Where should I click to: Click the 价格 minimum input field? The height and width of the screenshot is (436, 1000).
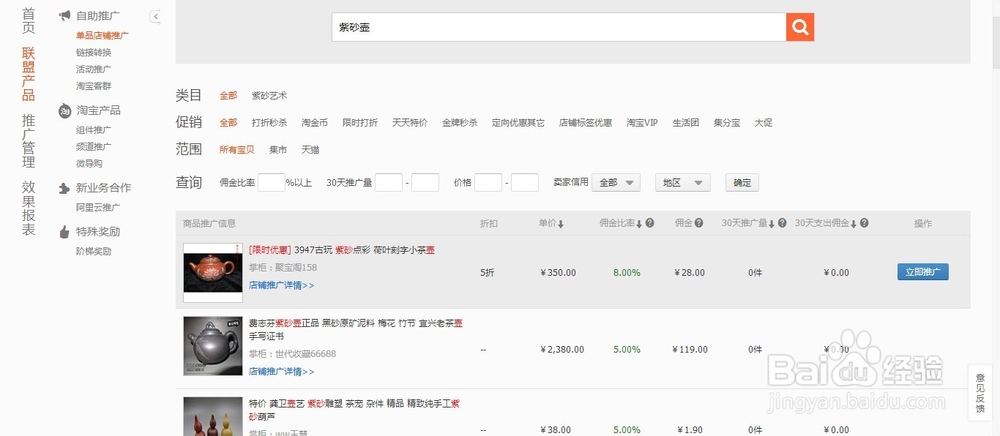488,183
